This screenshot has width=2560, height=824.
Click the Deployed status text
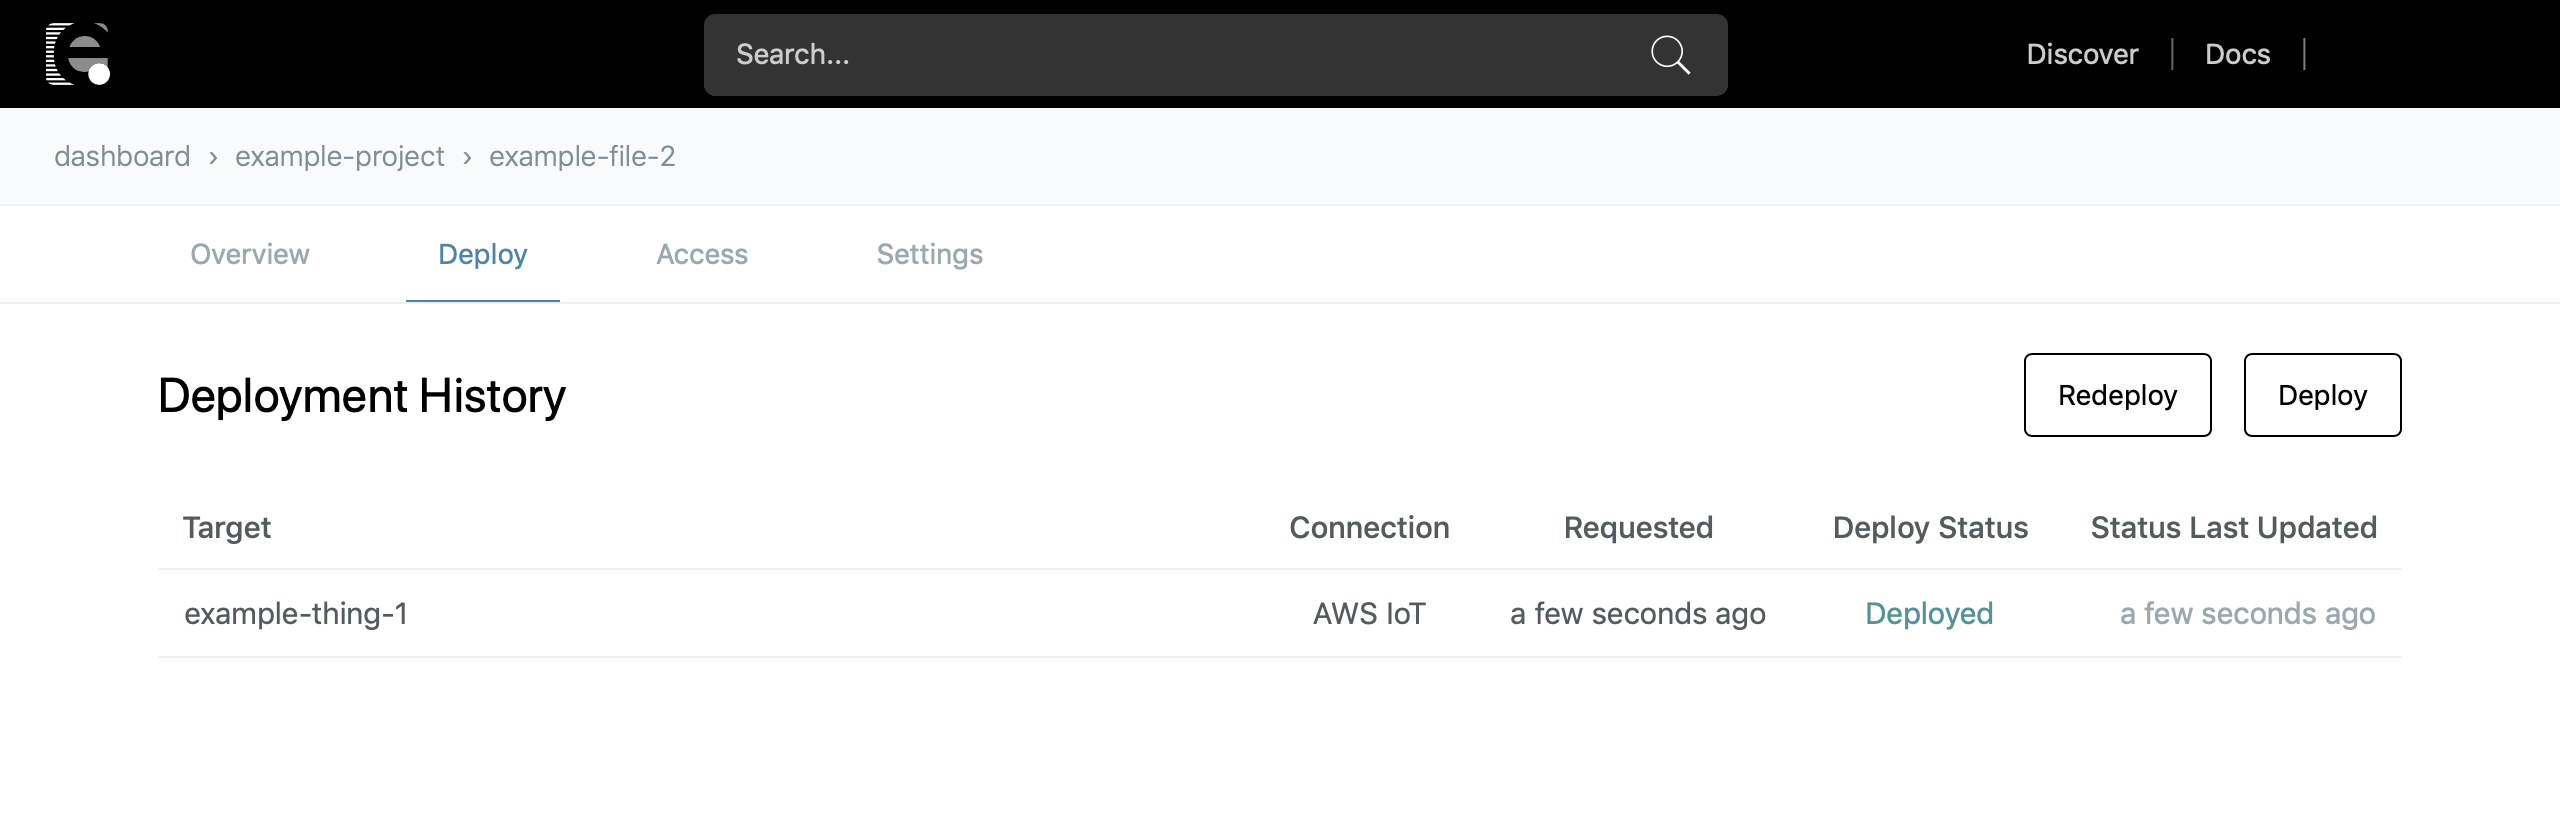click(1929, 613)
